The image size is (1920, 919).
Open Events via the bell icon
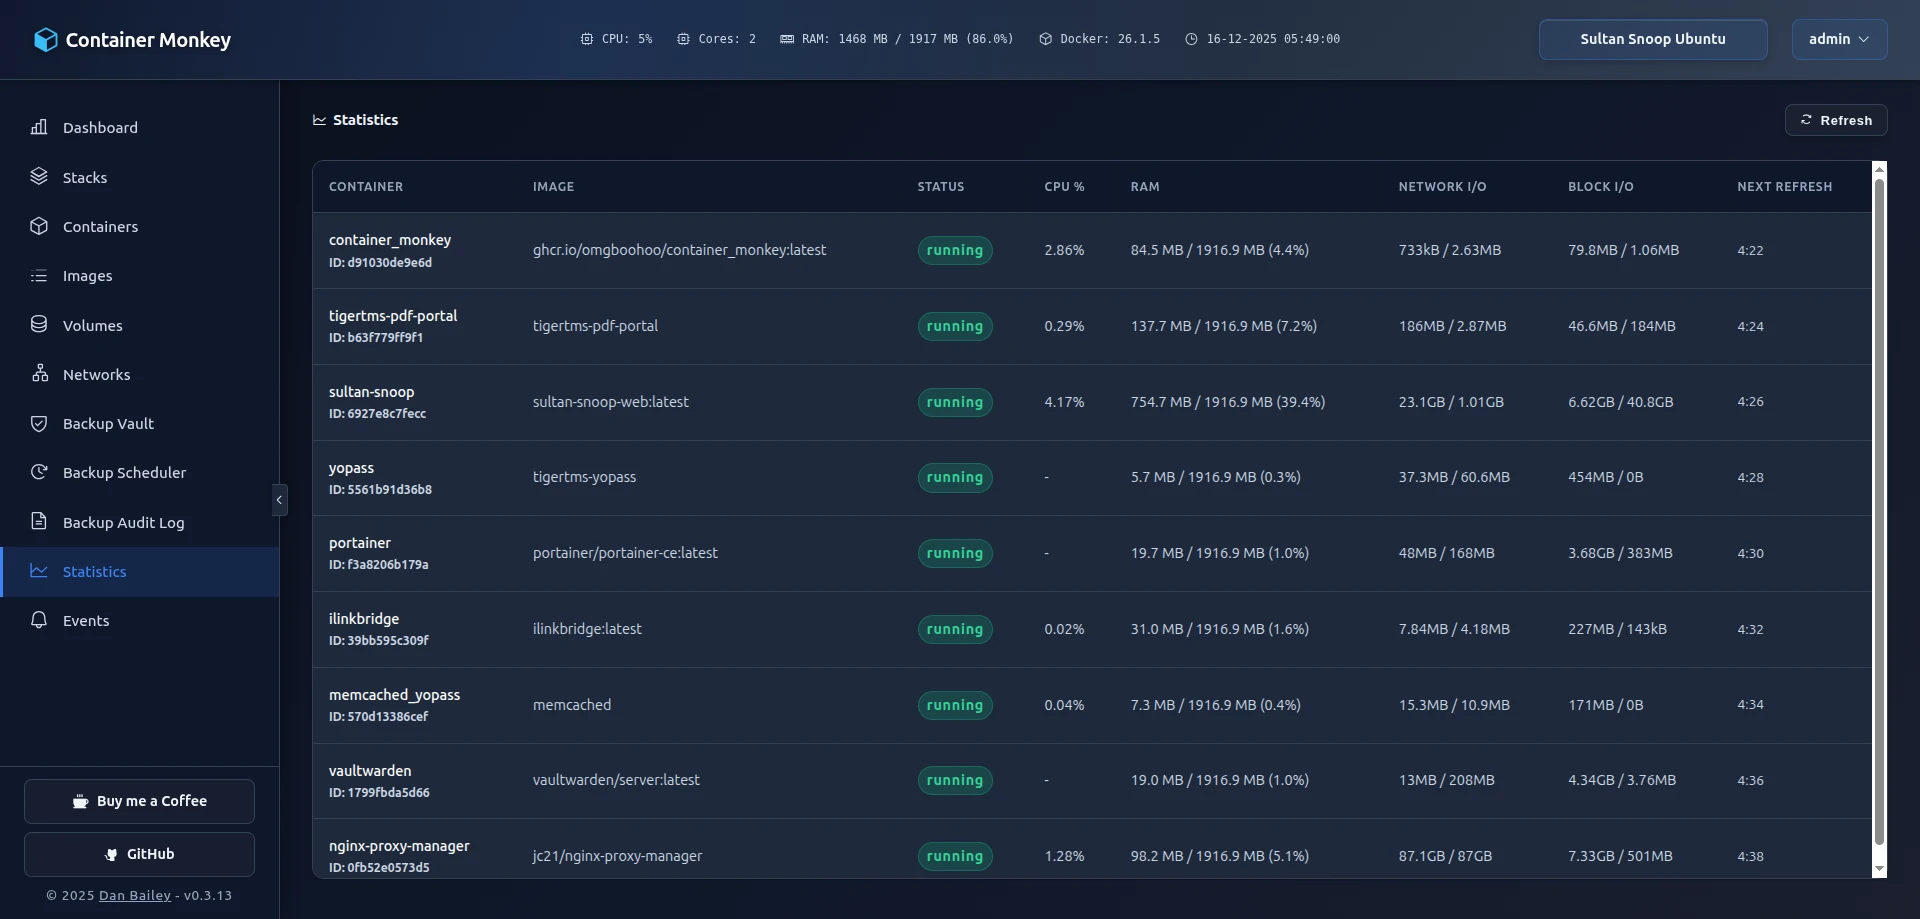(39, 620)
